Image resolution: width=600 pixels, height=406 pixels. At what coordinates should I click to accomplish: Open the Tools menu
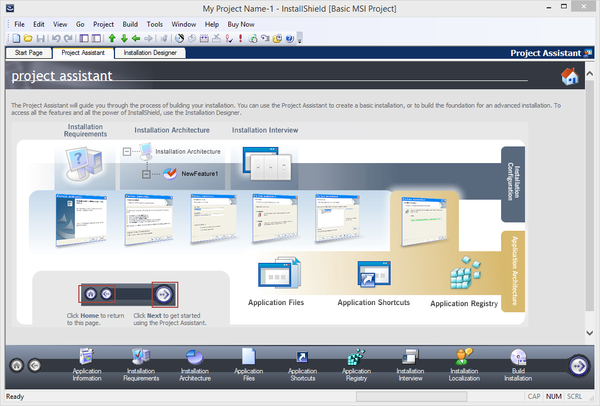tap(155, 24)
